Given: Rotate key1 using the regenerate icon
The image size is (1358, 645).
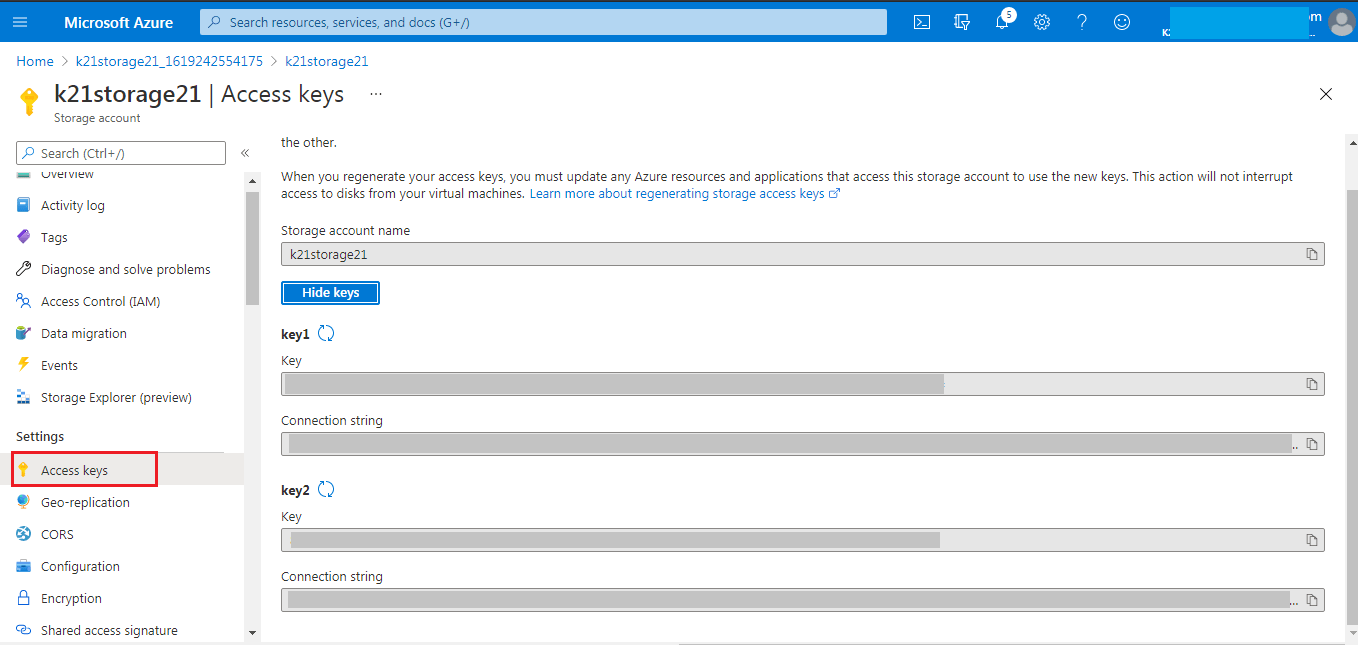Looking at the screenshot, I should pos(326,334).
